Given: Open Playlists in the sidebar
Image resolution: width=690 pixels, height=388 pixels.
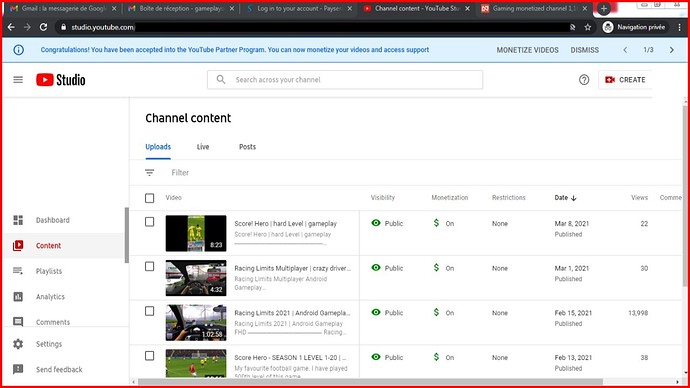Looking at the screenshot, I should point(49,271).
